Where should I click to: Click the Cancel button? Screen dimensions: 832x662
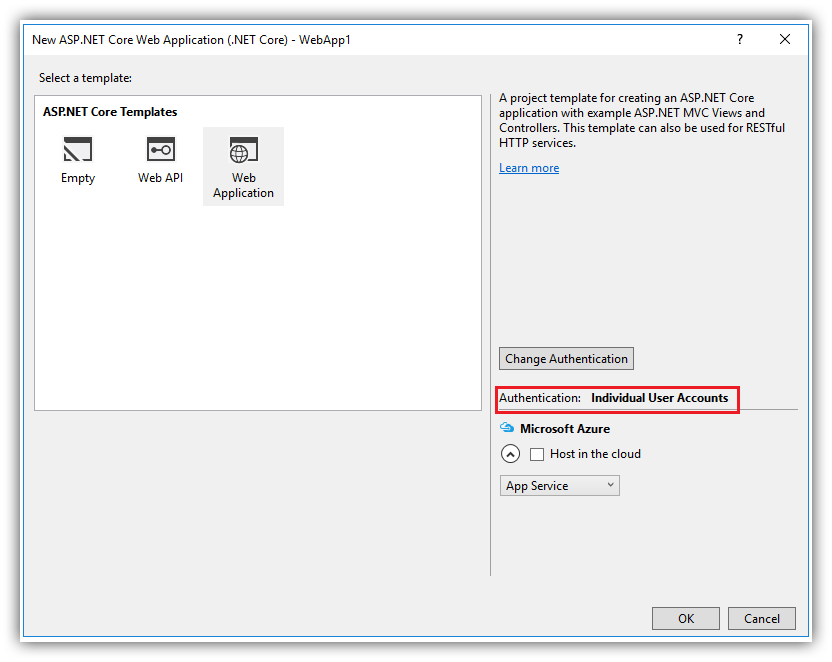pyautogui.click(x=761, y=619)
